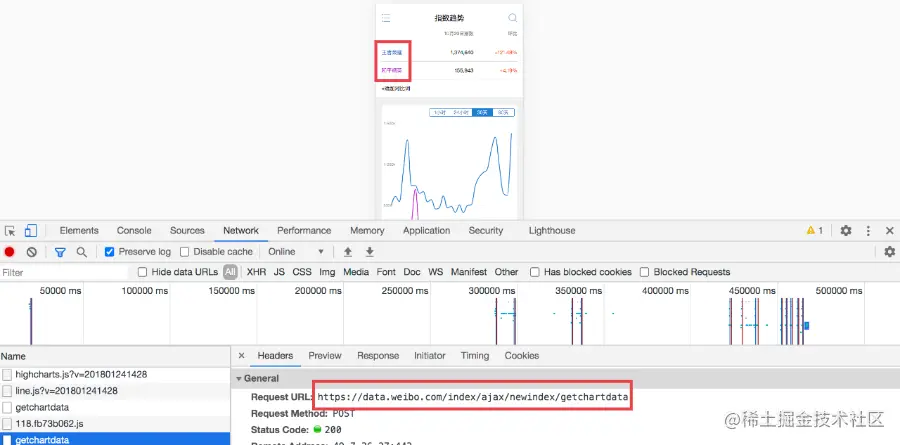Toggle the device toolbar icon
900x445 pixels.
point(30,231)
